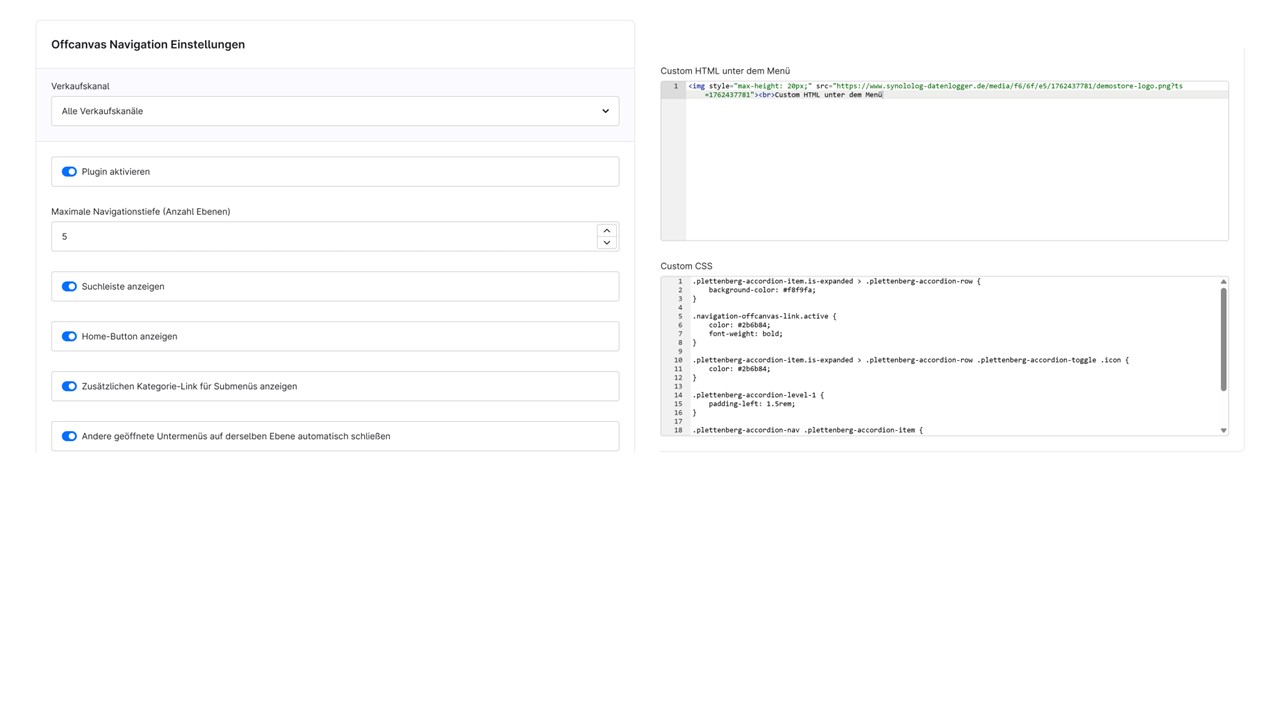
Task: Click the Custom HTML unter dem Menü label
Action: coord(725,71)
